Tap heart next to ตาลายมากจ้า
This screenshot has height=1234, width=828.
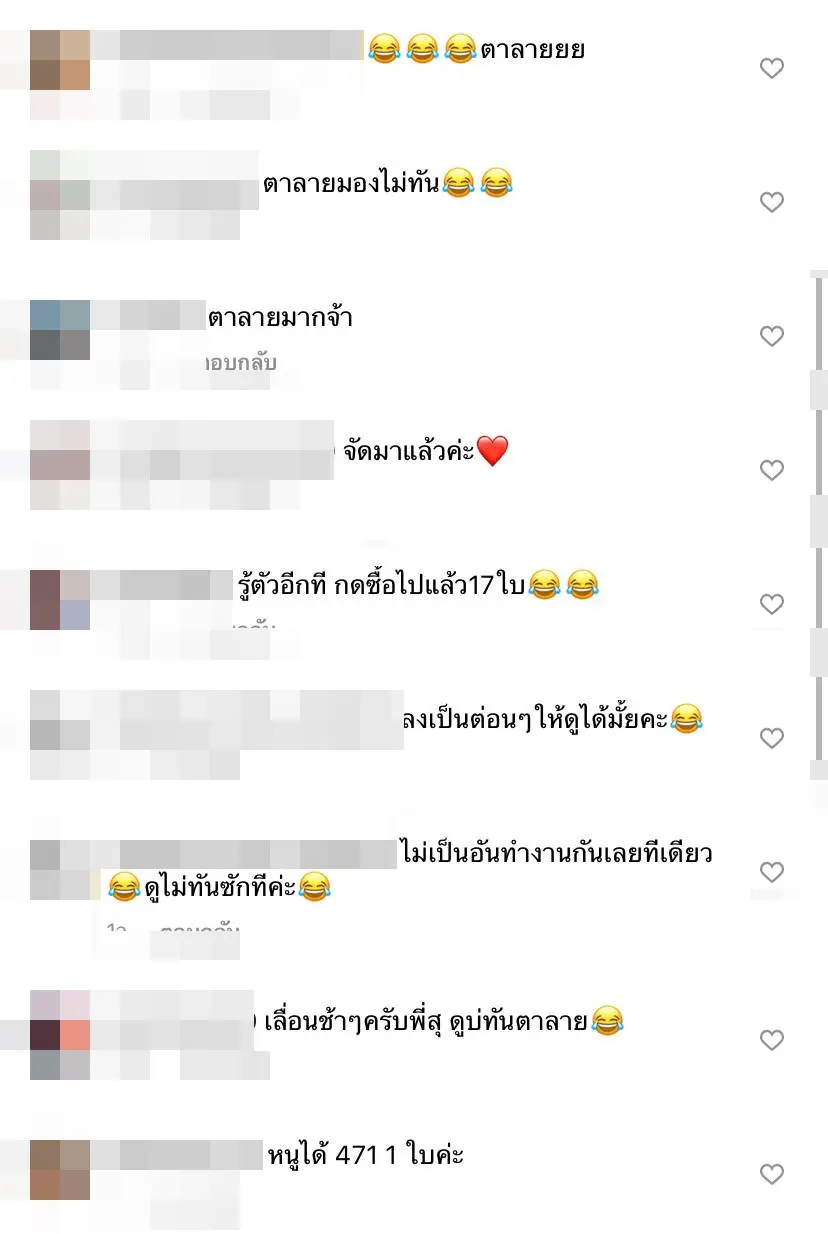coord(772,336)
